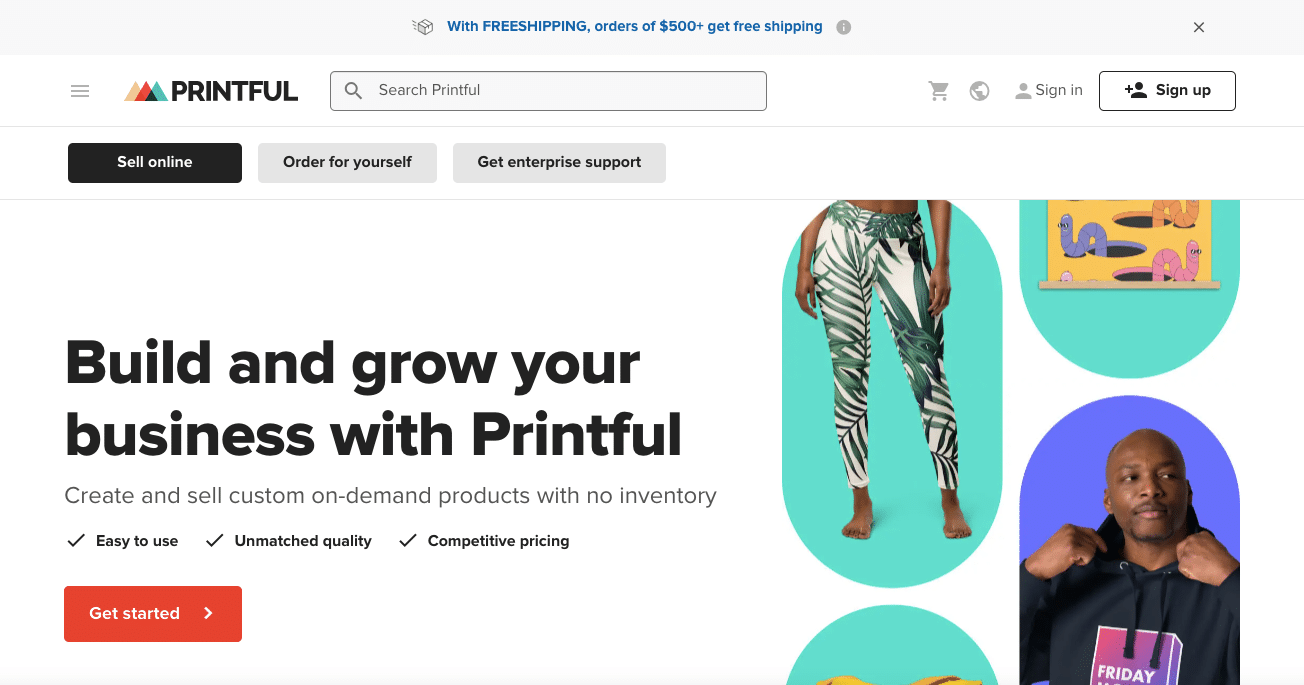
Task: Open Get enterprise support
Action: pos(559,162)
